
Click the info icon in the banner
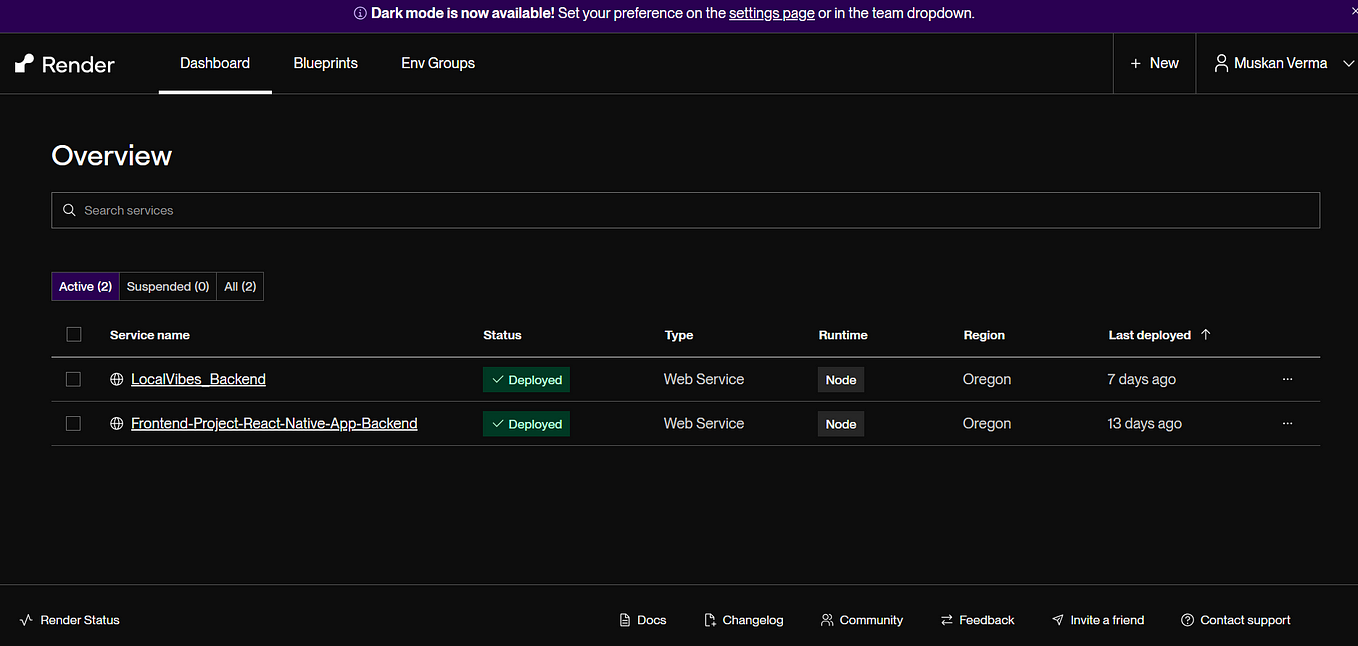point(360,14)
